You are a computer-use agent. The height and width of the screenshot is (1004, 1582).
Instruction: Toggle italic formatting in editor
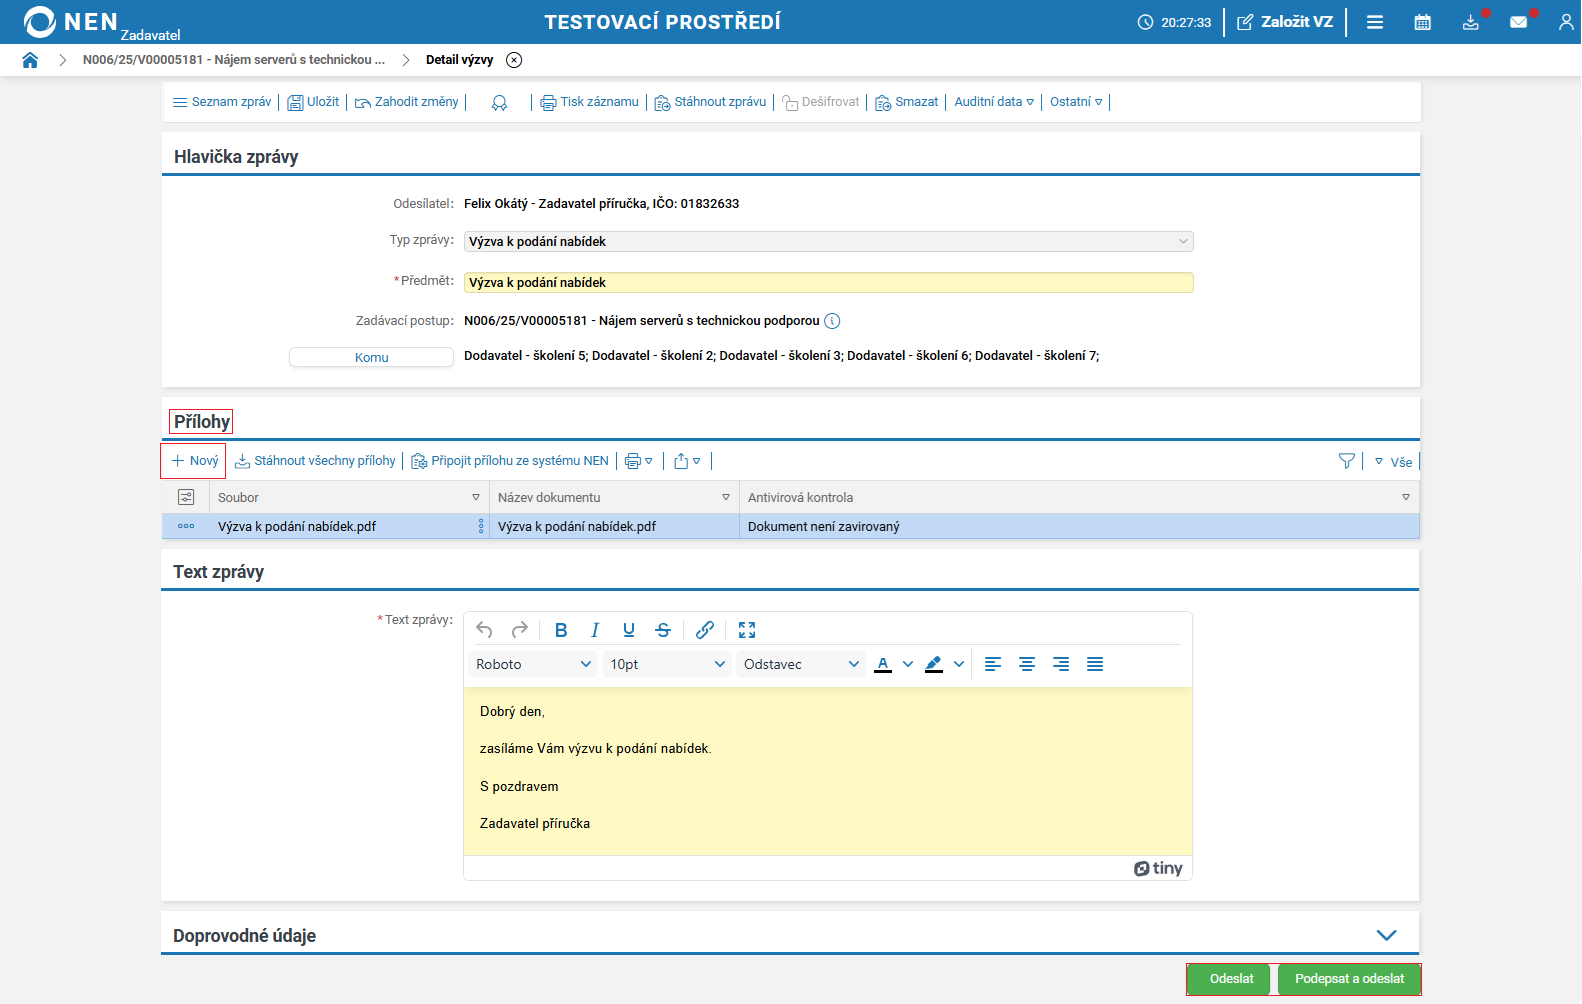pos(595,630)
